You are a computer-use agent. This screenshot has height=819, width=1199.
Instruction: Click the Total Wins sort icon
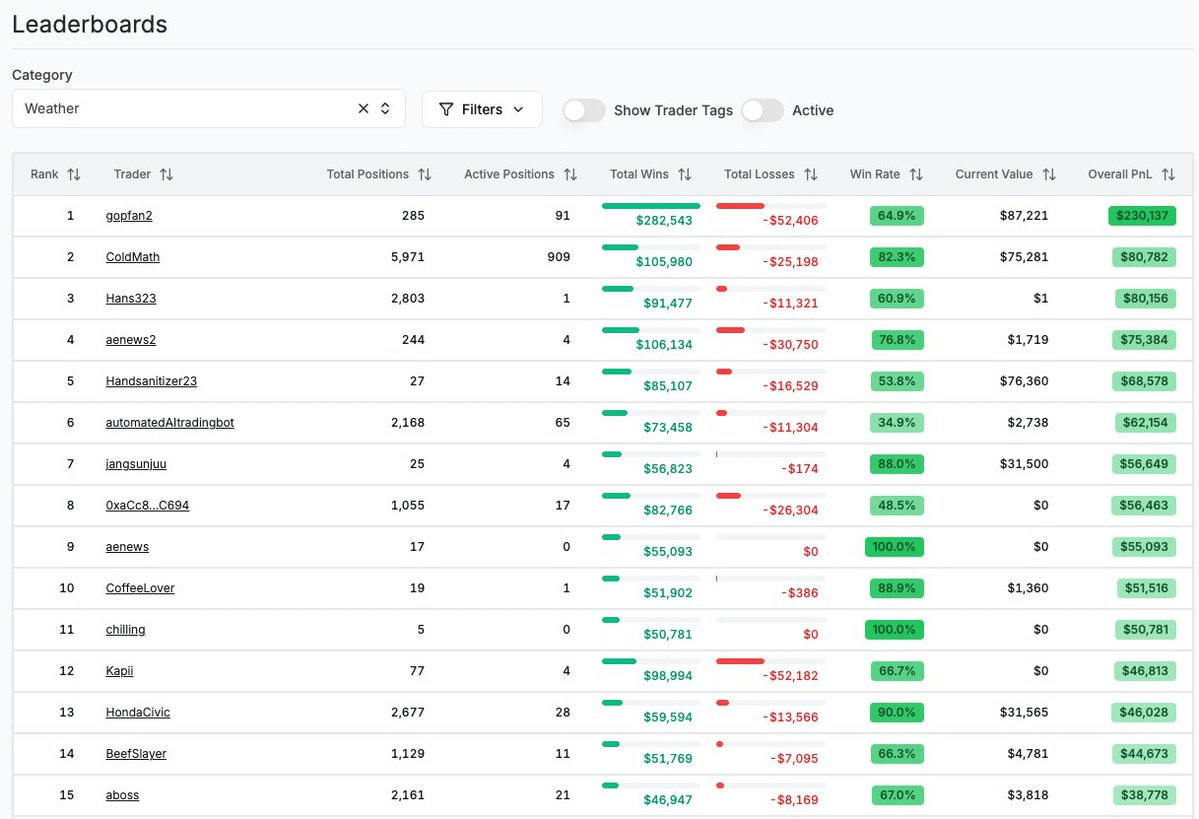(x=685, y=173)
